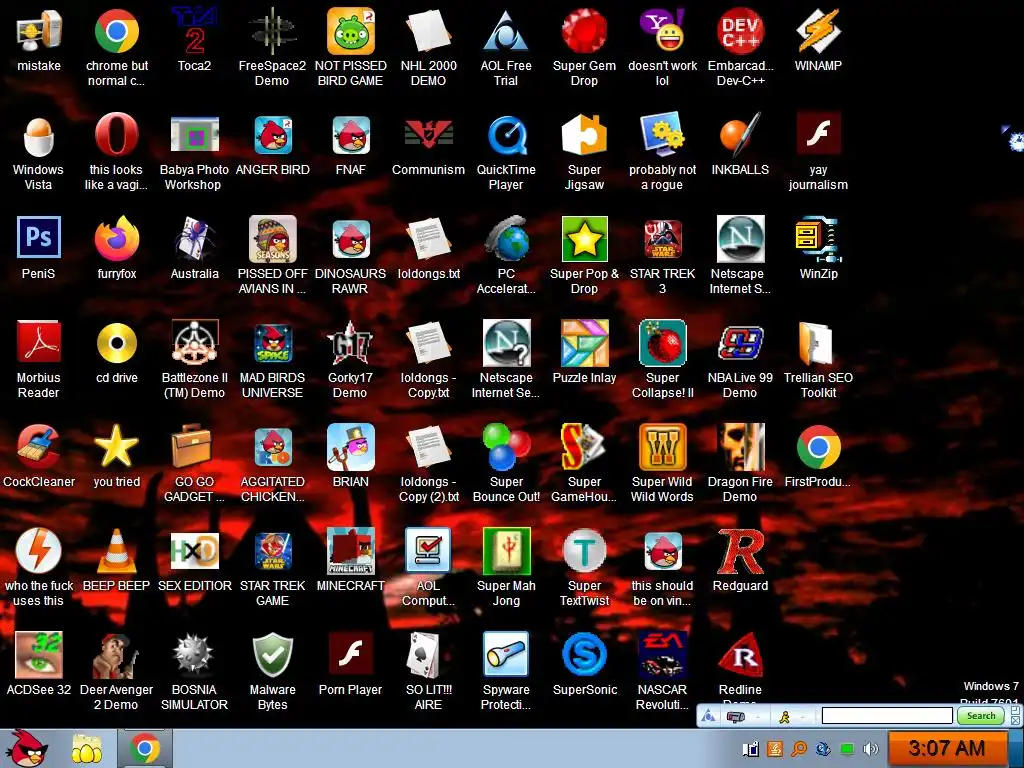Launch the Gorky17 Demo icon
Screen dimensions: 1024x768
click(x=351, y=343)
